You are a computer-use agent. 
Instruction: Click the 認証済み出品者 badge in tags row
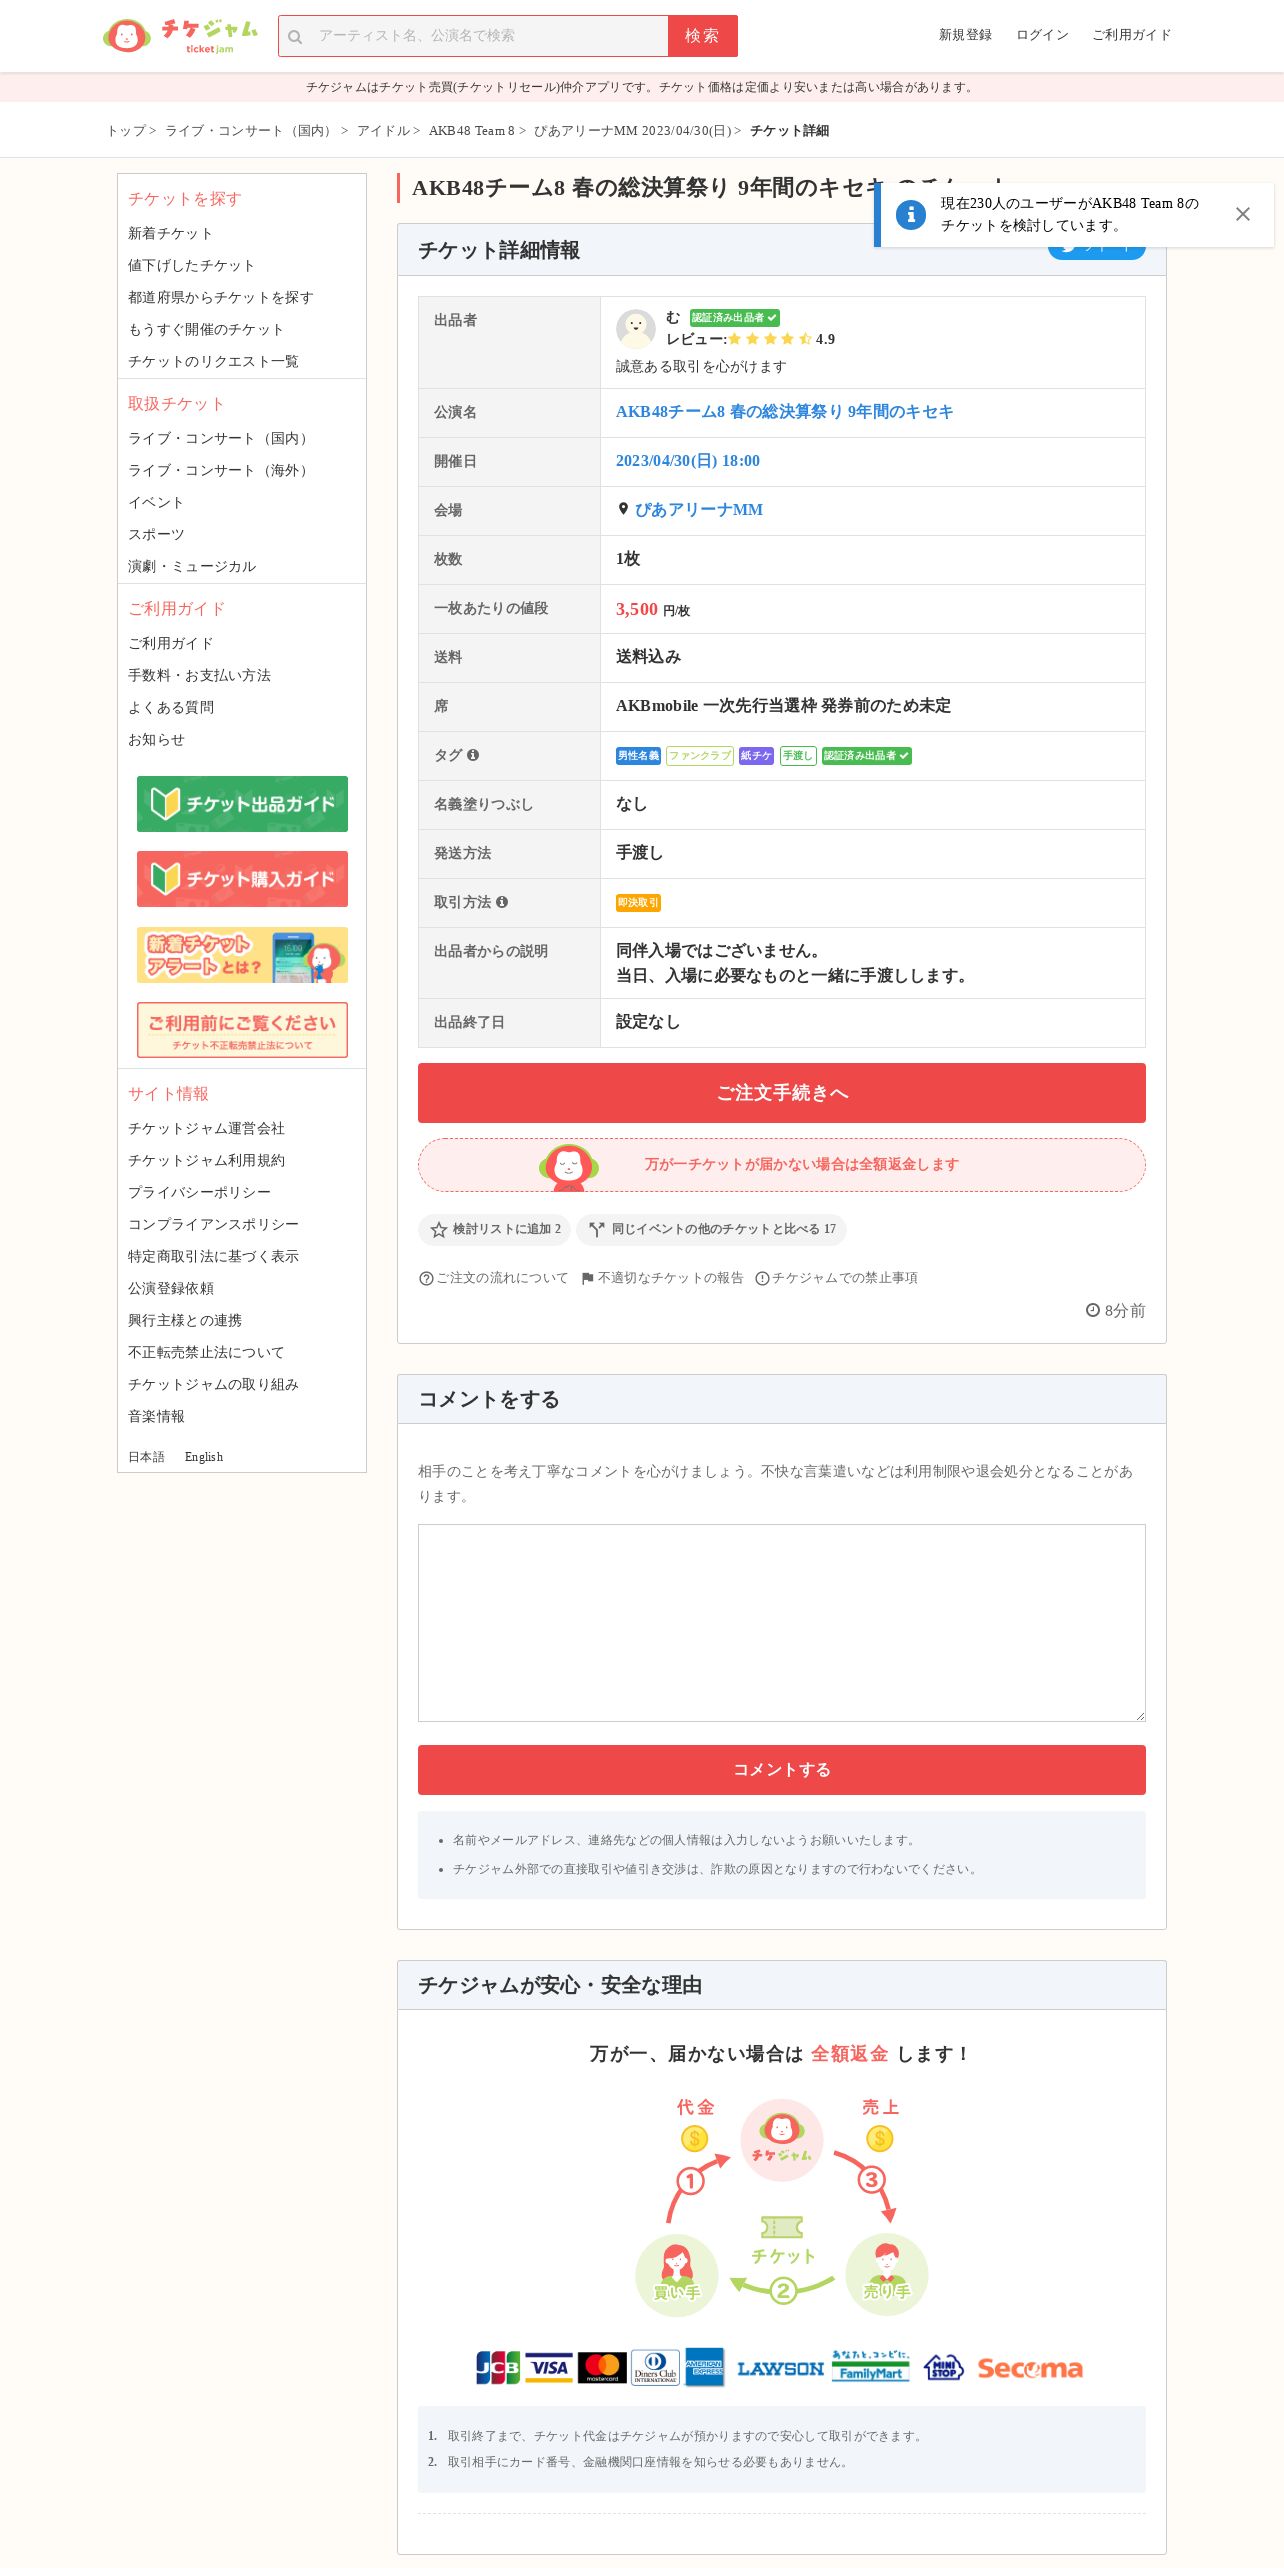point(866,756)
